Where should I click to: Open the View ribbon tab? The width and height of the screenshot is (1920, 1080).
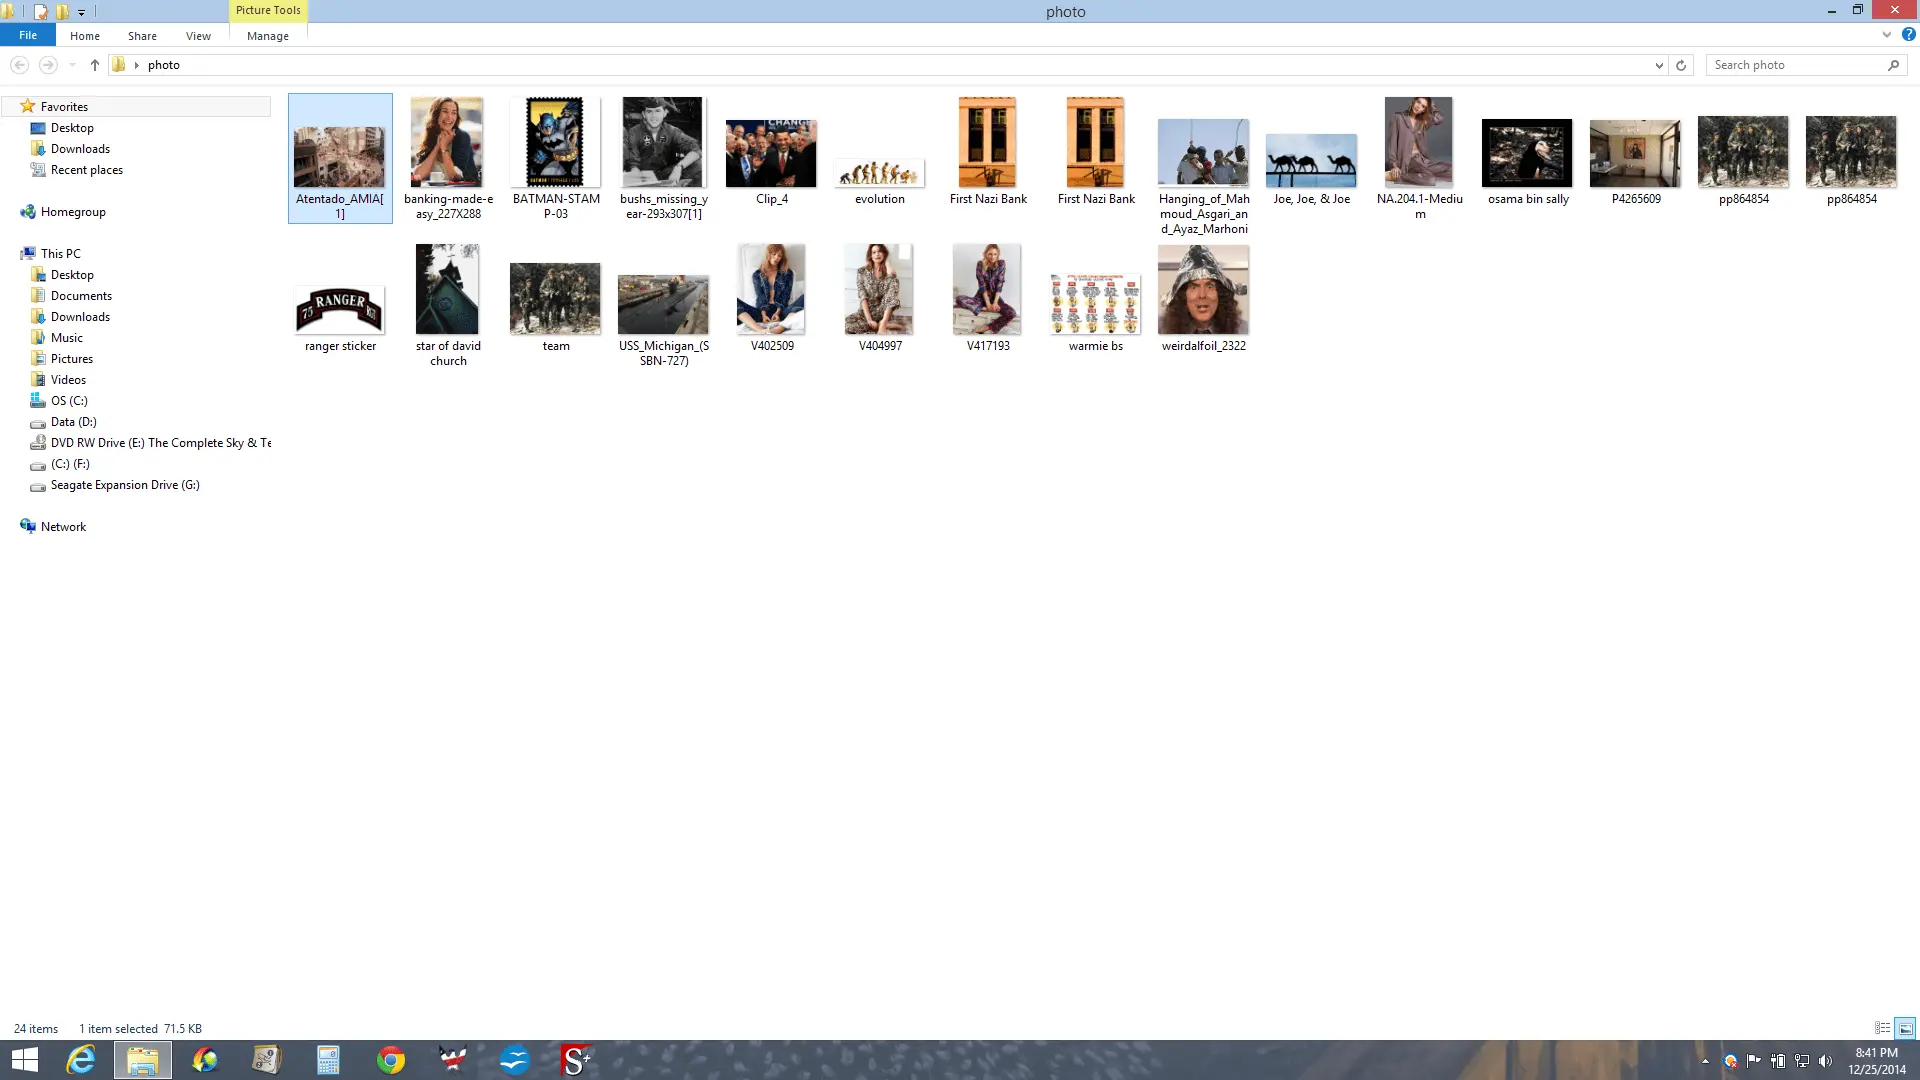(198, 36)
